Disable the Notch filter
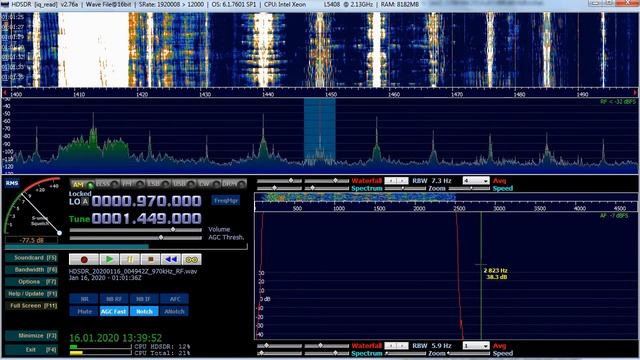The width and height of the screenshot is (640, 360). (x=144, y=311)
